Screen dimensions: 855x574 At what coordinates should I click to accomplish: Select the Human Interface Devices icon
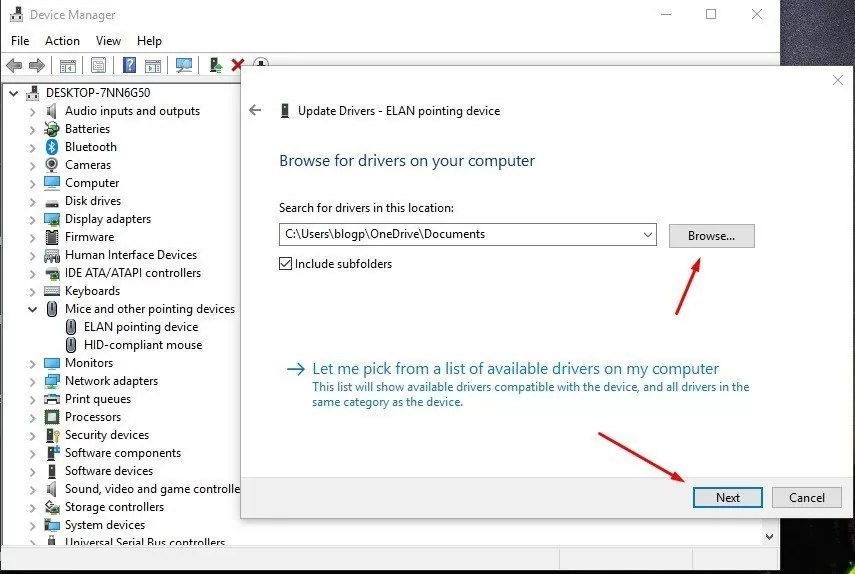tap(52, 255)
